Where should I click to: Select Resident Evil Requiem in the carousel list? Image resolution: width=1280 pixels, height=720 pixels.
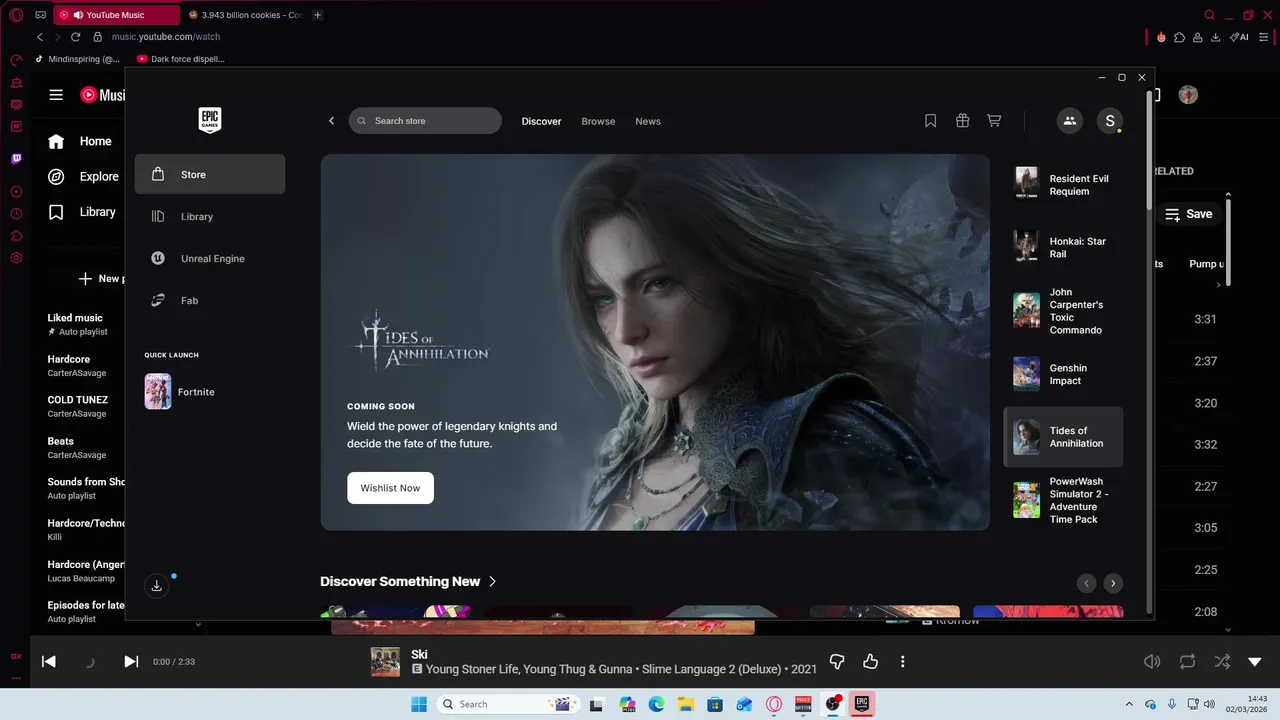click(x=1063, y=184)
